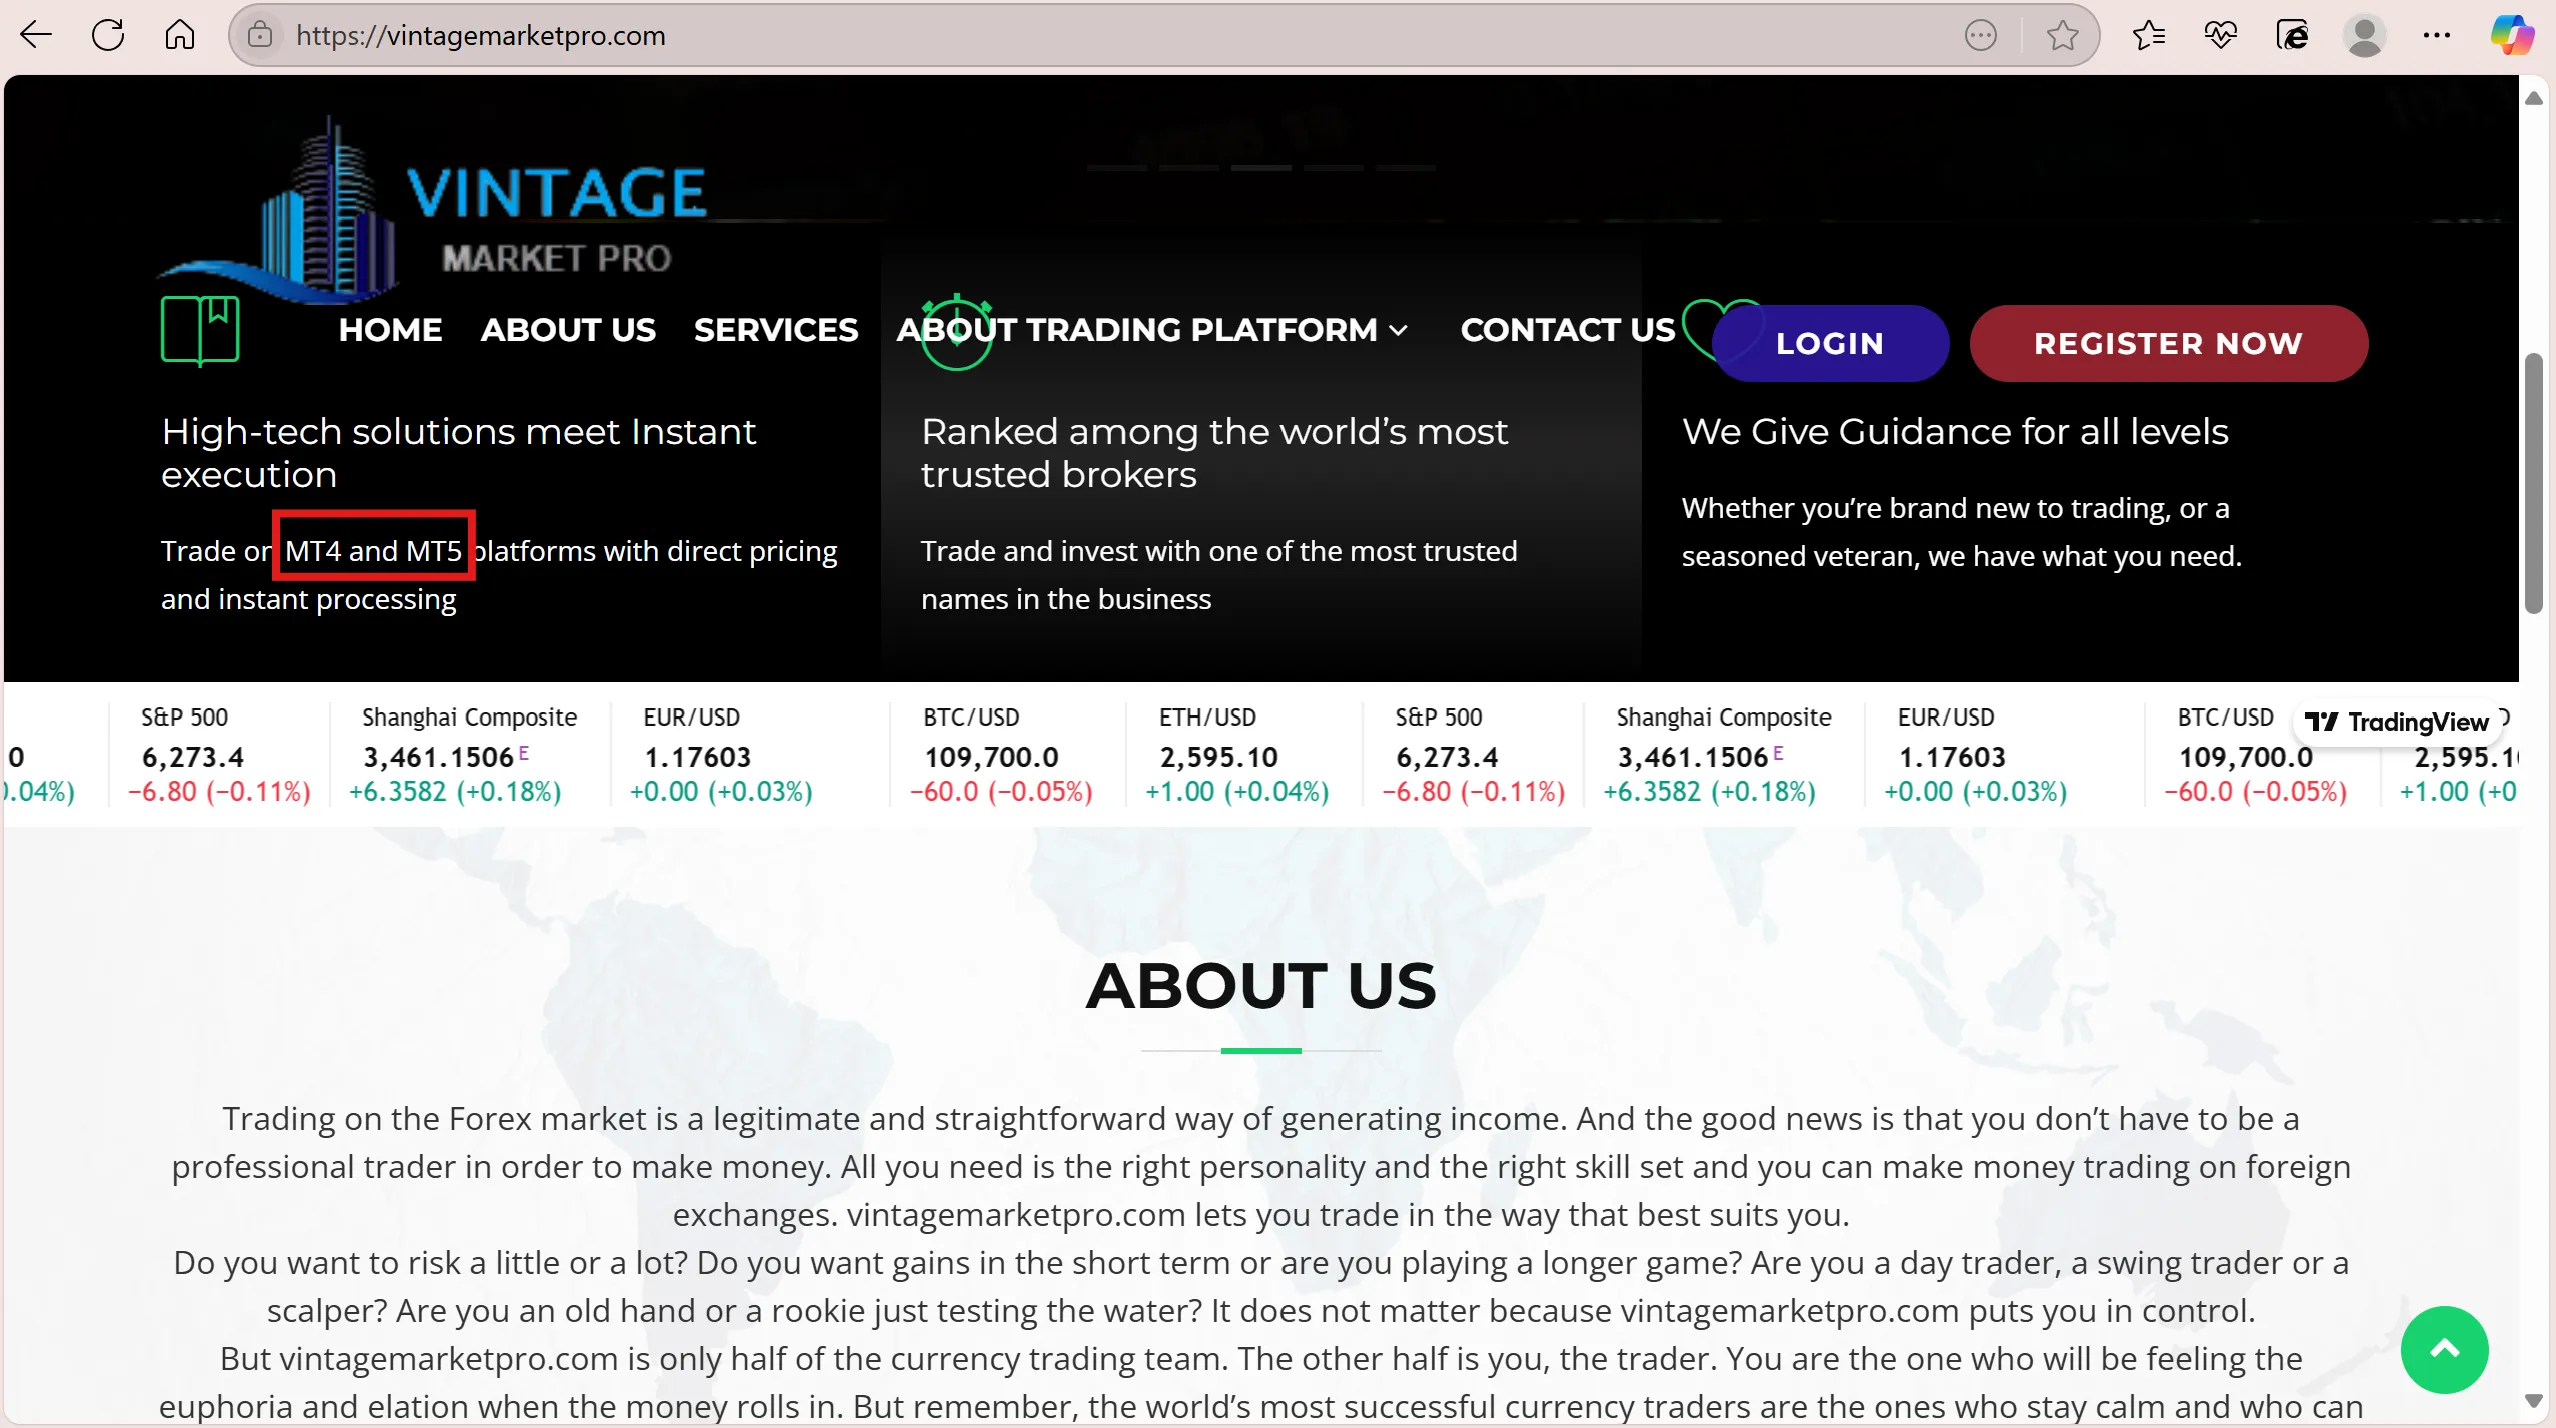
Task: Click the text 'seasoned veteran, we have what you need.'
Action: pos(1961,556)
